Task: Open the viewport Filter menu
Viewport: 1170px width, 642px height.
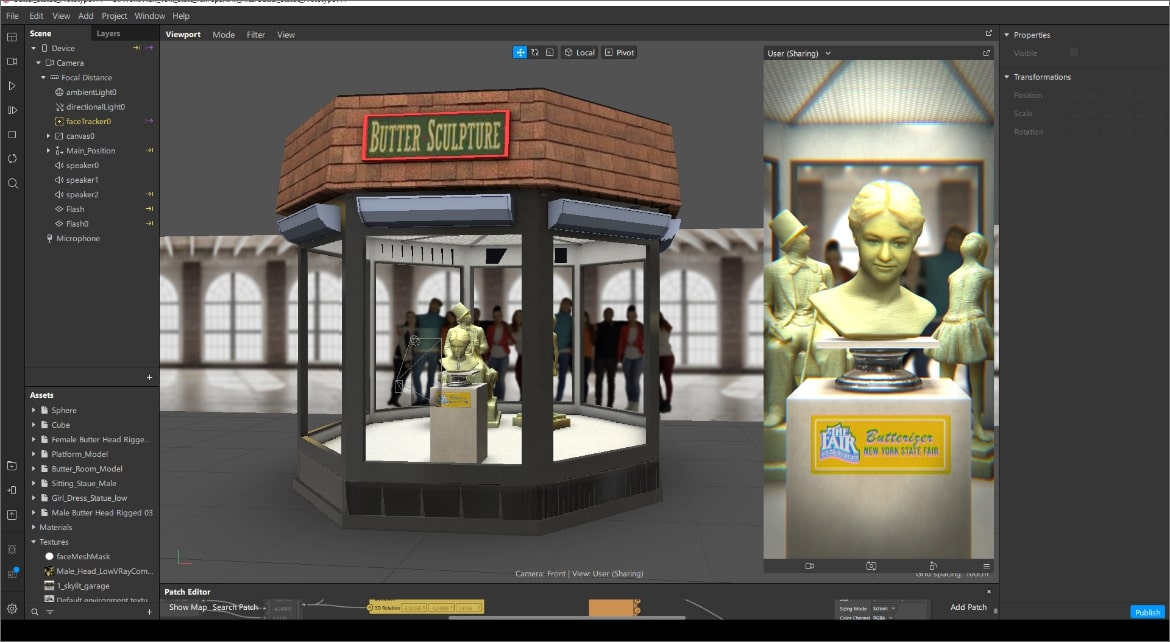Action: tap(256, 34)
